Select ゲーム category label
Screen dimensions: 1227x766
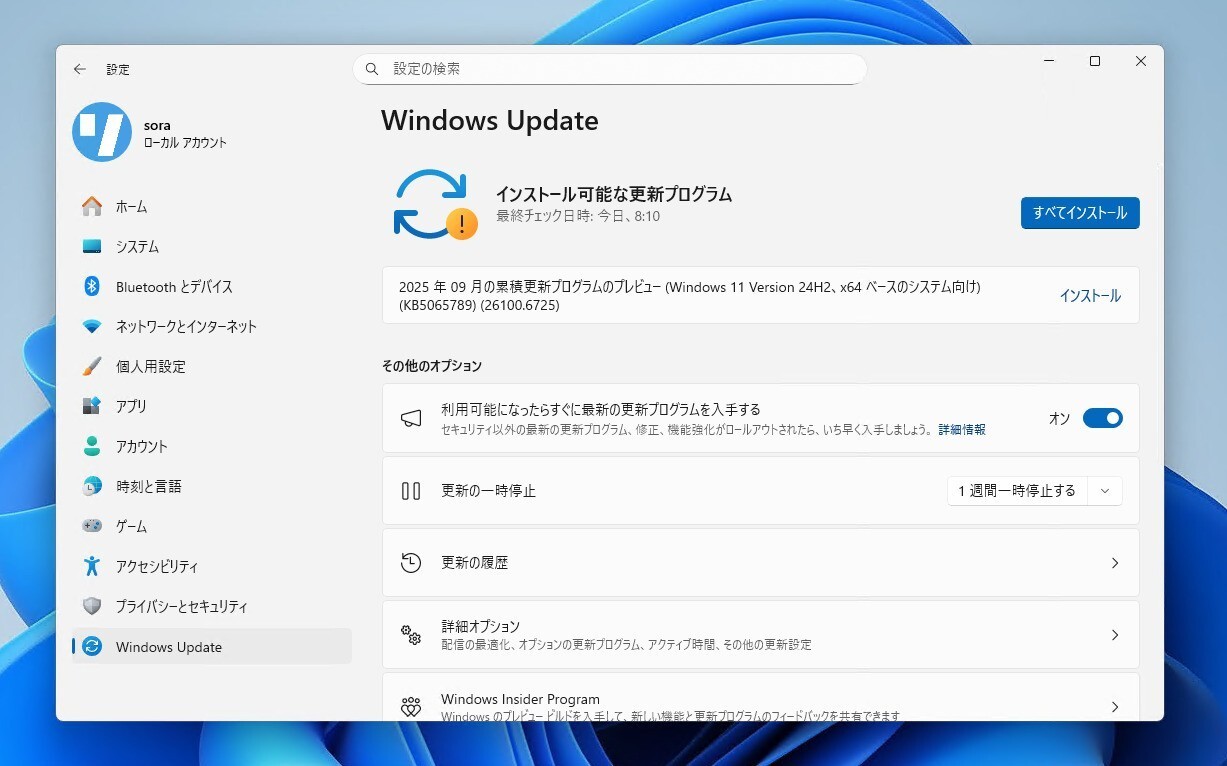pos(131,526)
